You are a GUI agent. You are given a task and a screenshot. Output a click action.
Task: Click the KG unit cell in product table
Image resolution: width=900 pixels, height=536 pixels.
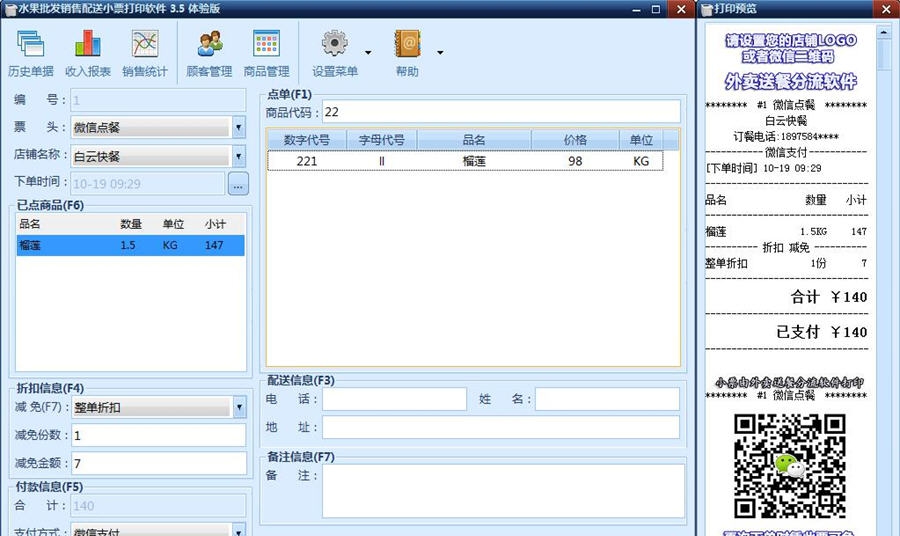[641, 161]
